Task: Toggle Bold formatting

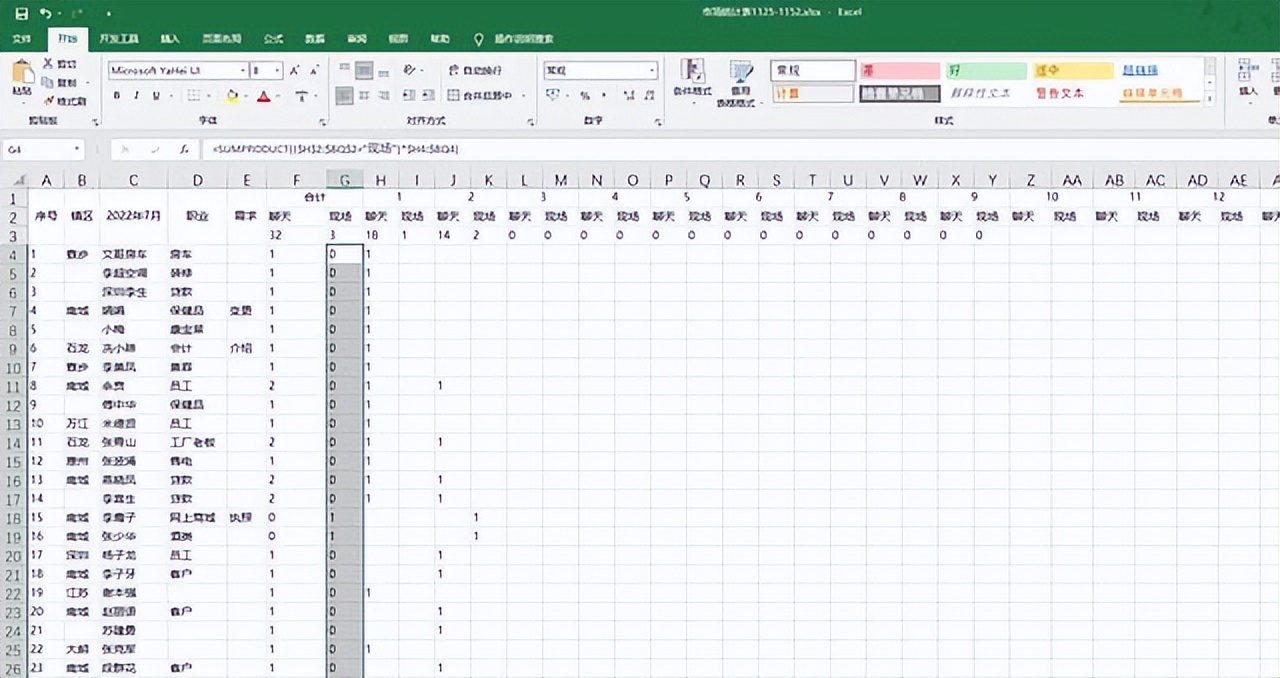Action: [x=116, y=96]
